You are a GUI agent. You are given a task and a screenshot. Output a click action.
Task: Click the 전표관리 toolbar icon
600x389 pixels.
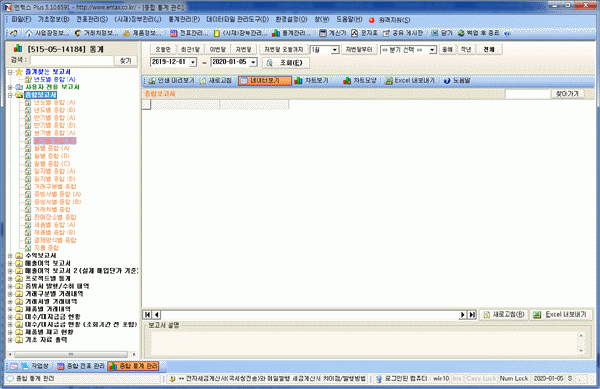click(x=173, y=33)
